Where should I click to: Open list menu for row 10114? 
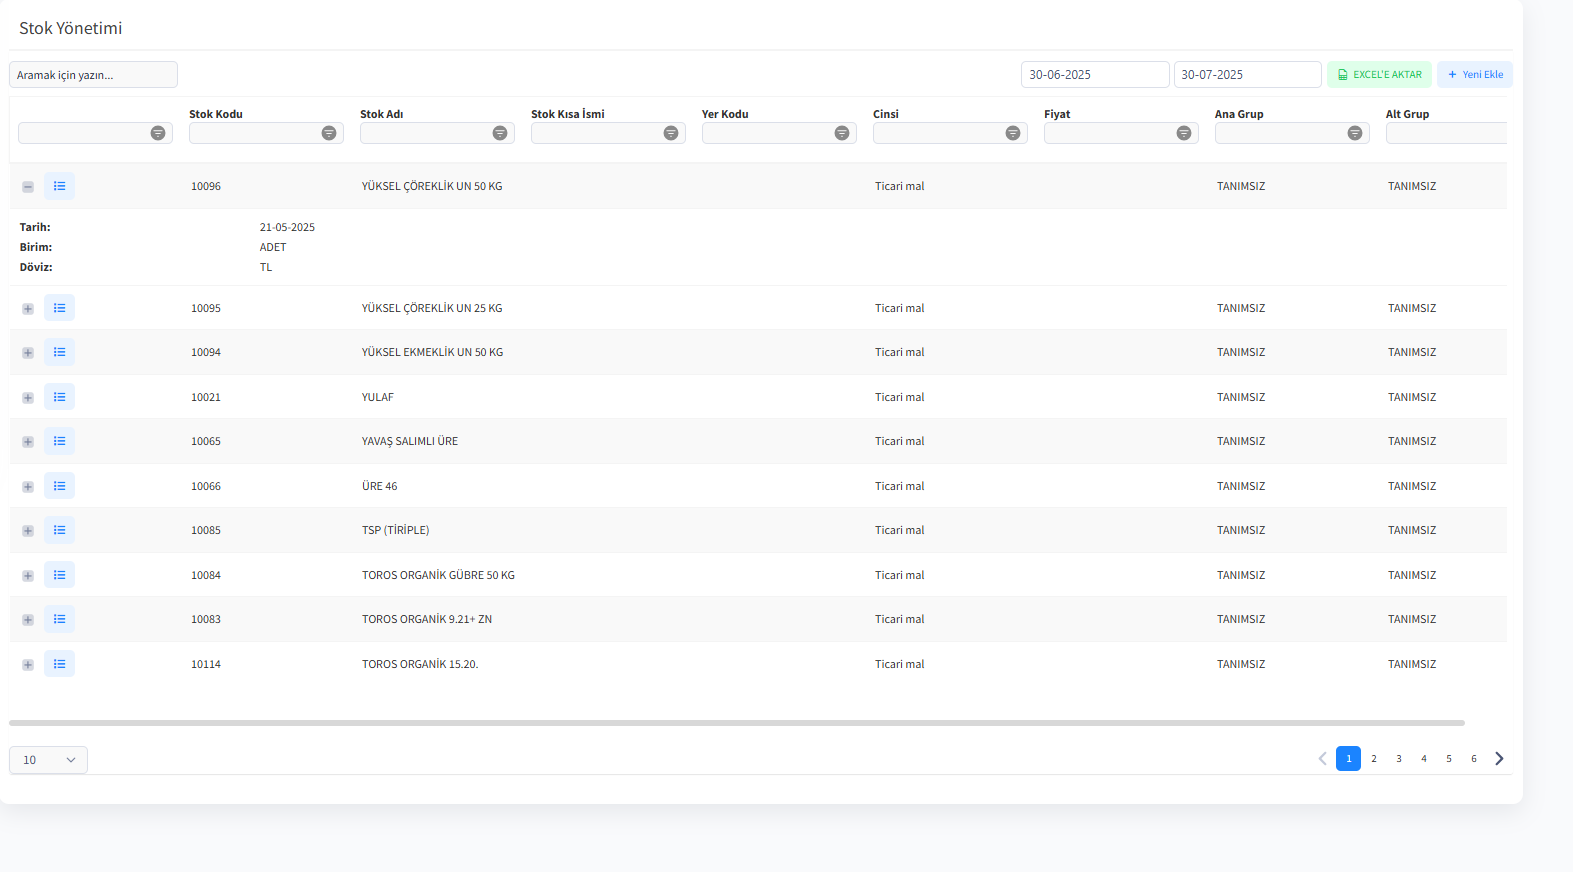(x=59, y=664)
